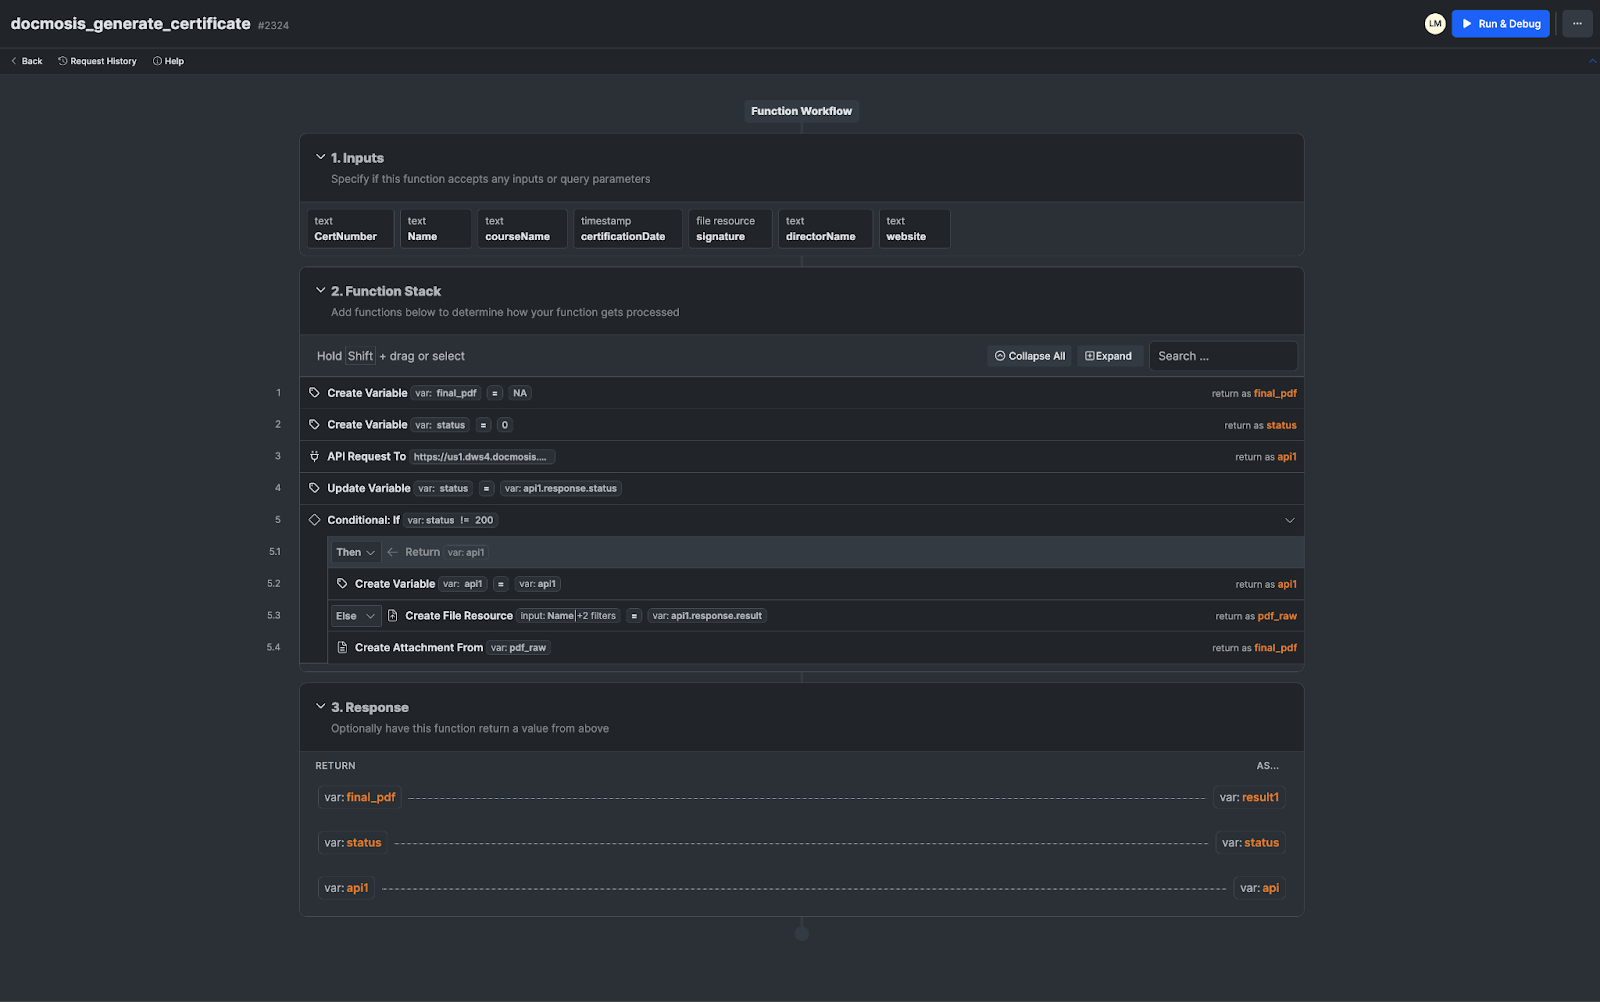Open Request History
The width and height of the screenshot is (1600, 1002).
click(x=97, y=61)
